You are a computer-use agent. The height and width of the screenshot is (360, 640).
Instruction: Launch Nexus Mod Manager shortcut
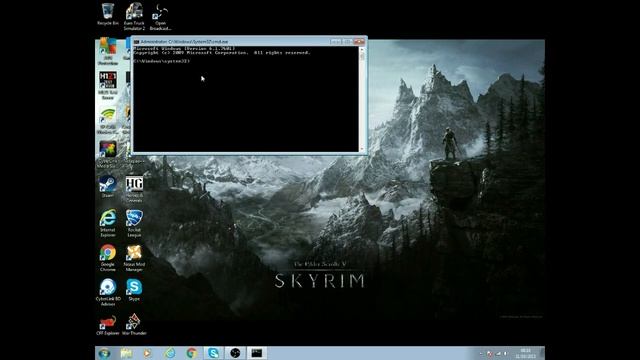(134, 257)
